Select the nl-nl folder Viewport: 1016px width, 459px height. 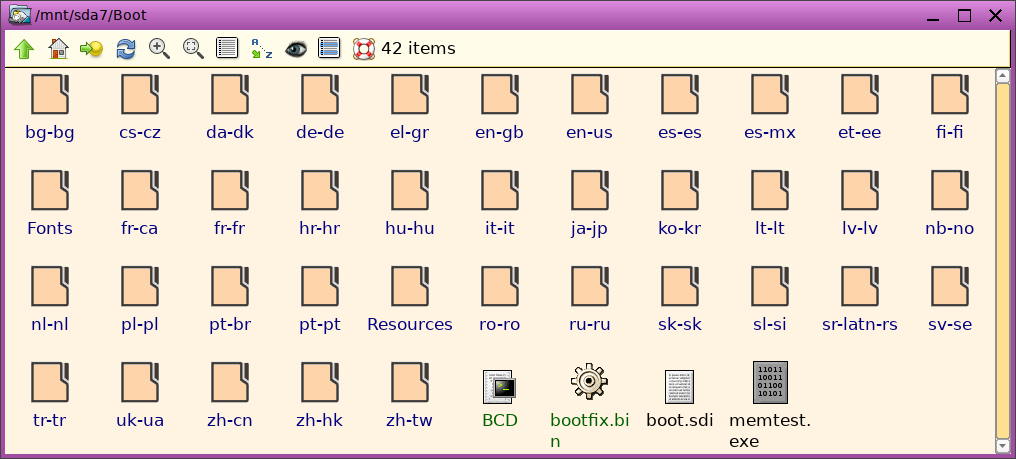pos(50,300)
